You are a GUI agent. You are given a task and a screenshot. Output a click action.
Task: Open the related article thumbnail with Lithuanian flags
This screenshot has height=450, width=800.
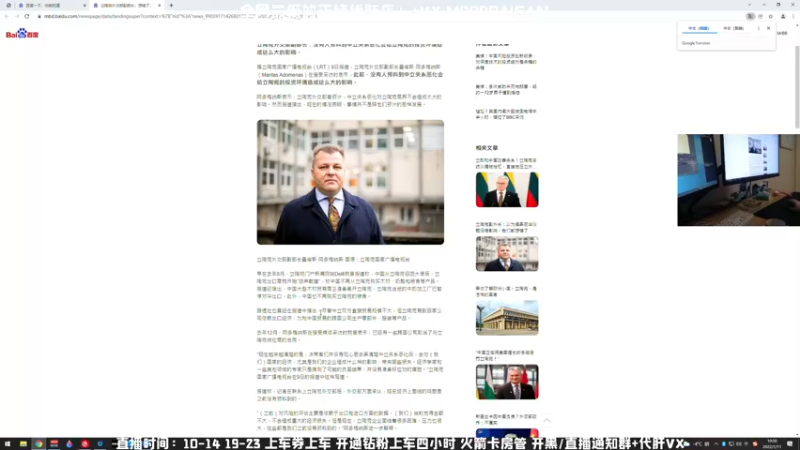click(507, 189)
